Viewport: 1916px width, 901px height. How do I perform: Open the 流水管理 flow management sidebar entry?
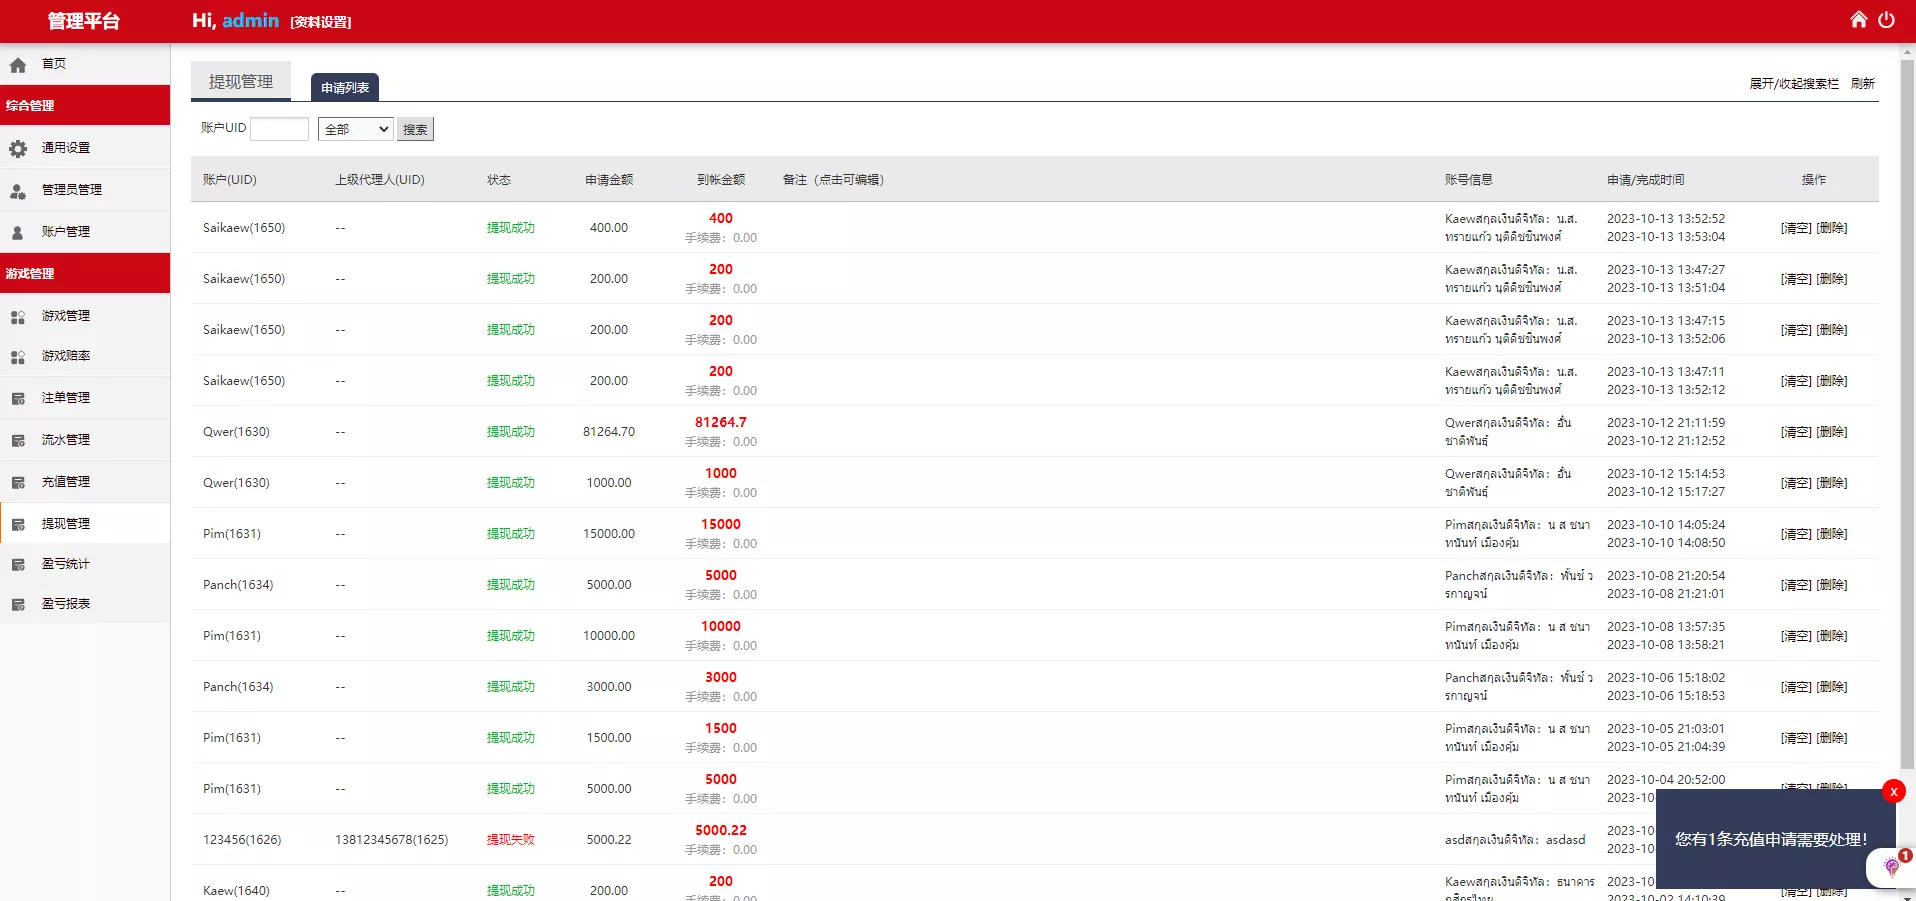click(64, 439)
